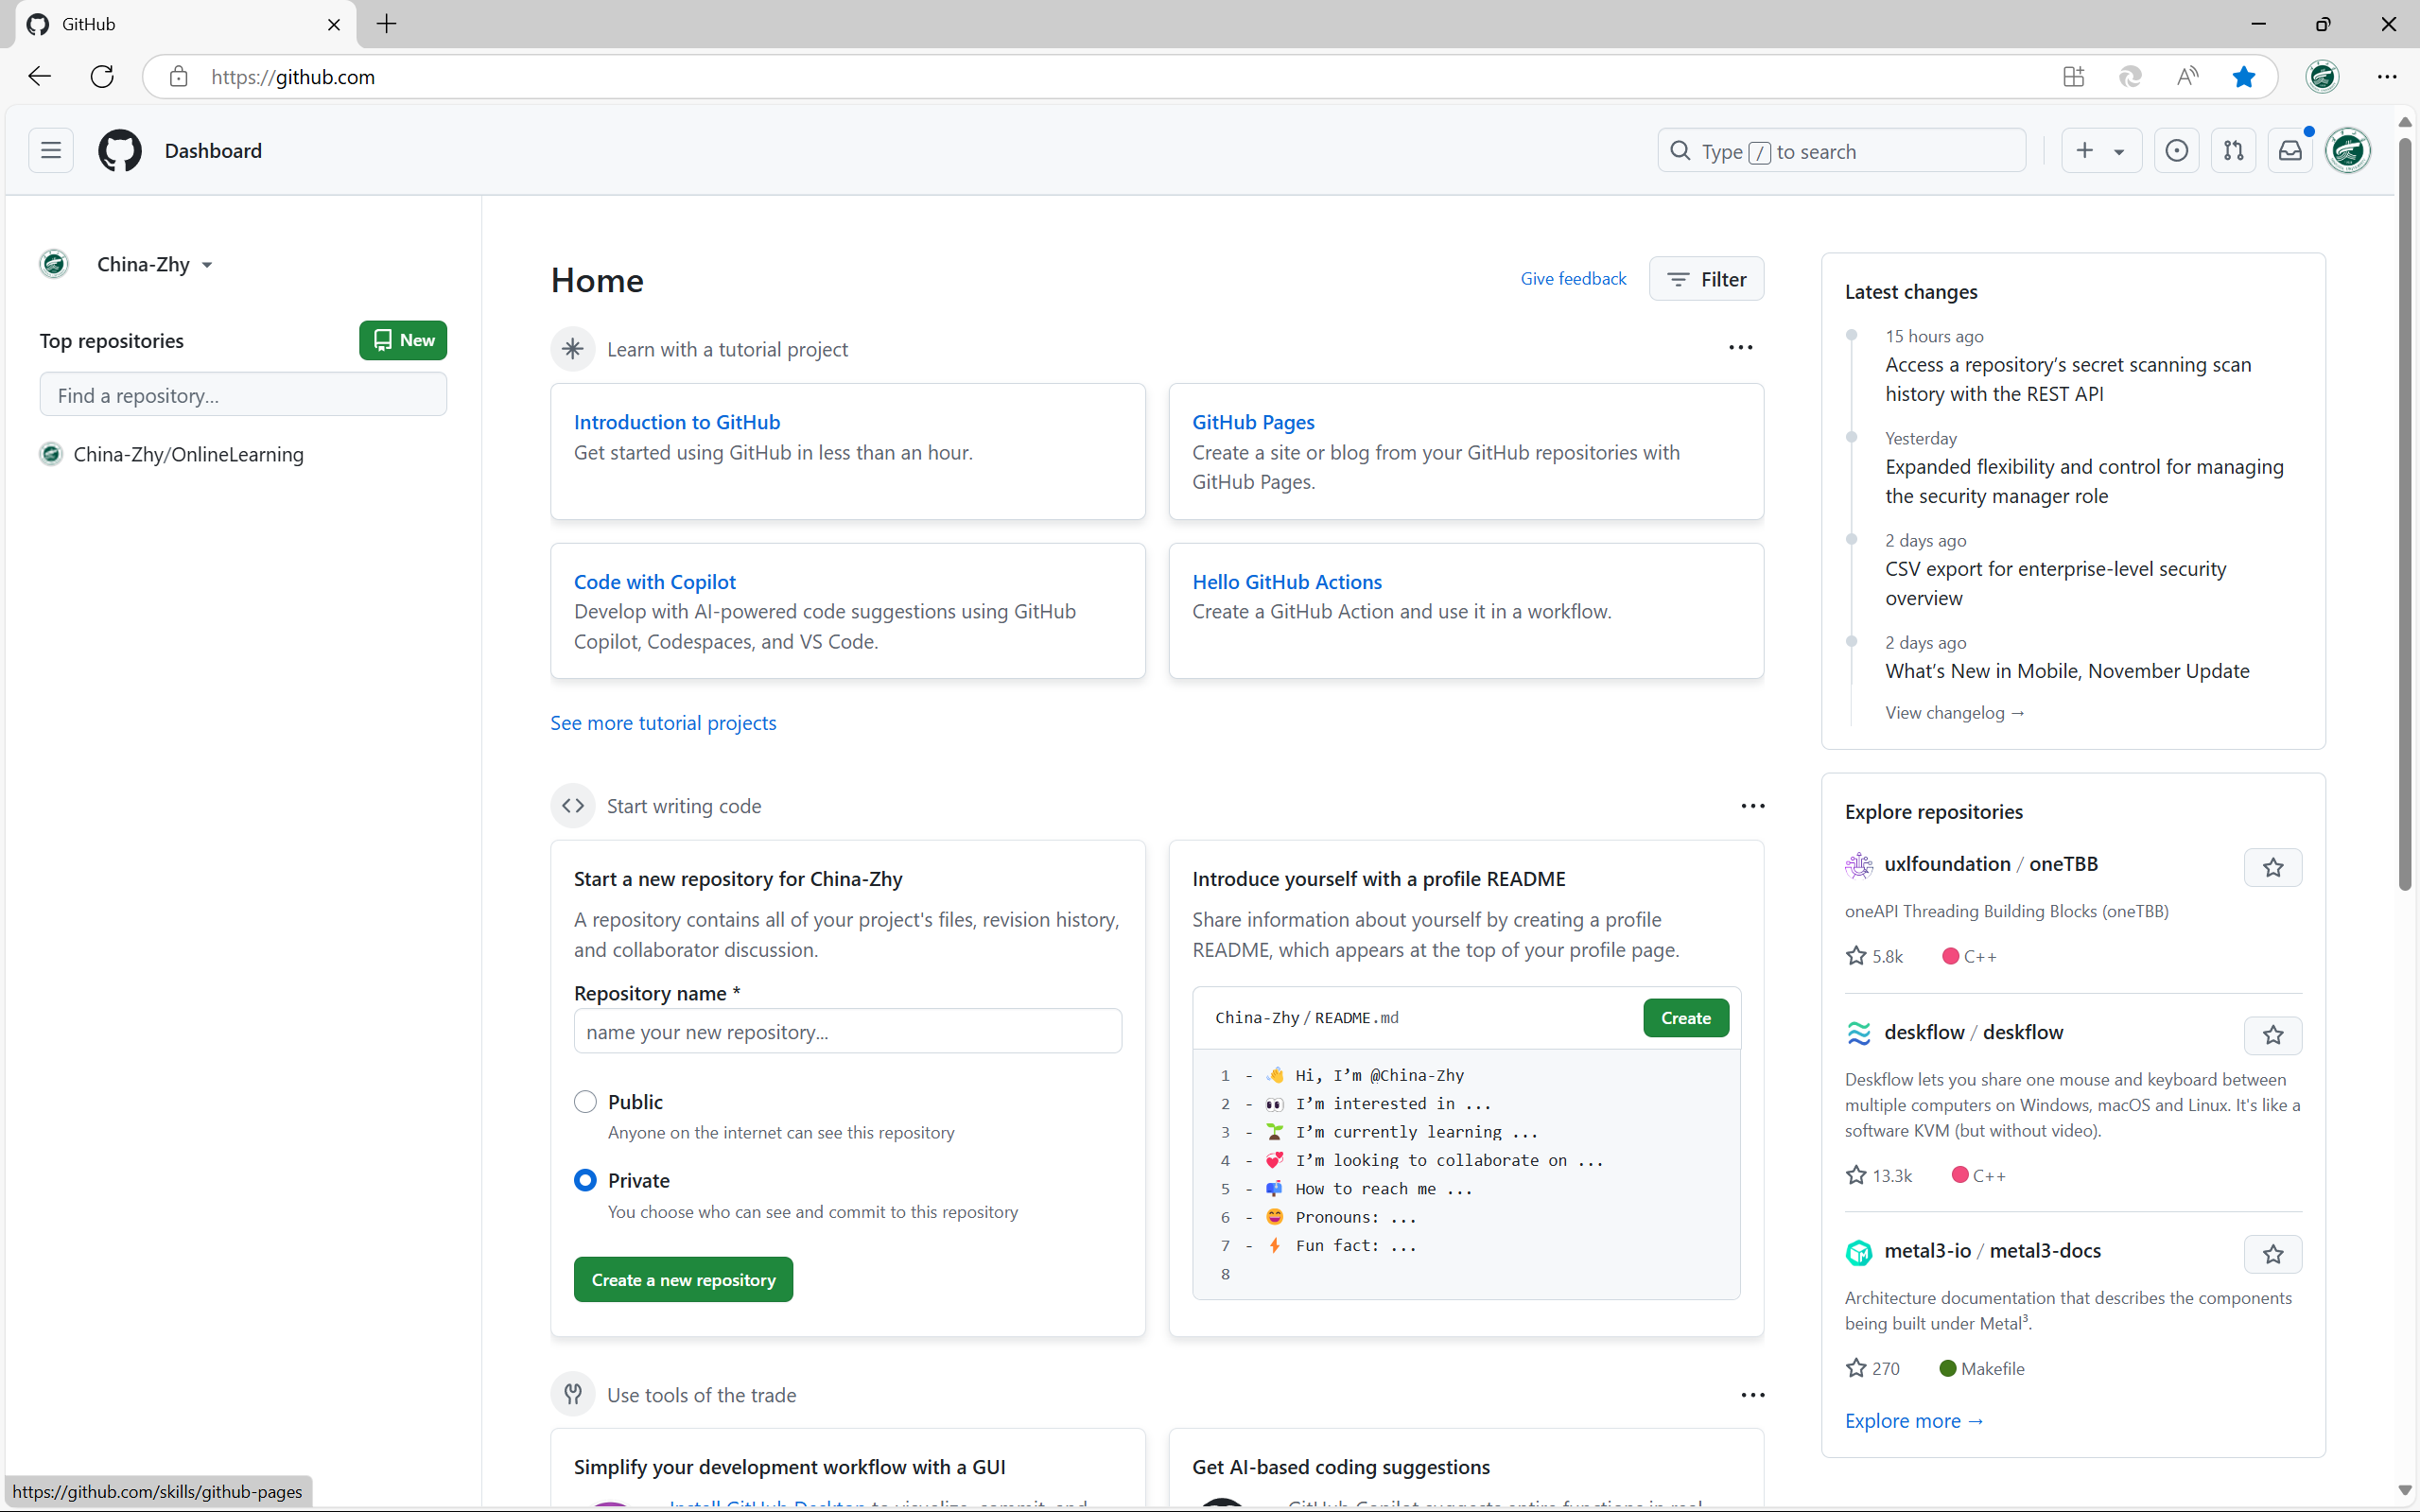Viewport: 2420px width, 1512px height.
Task: Click Create button for README.md
Action: (x=1686, y=1018)
